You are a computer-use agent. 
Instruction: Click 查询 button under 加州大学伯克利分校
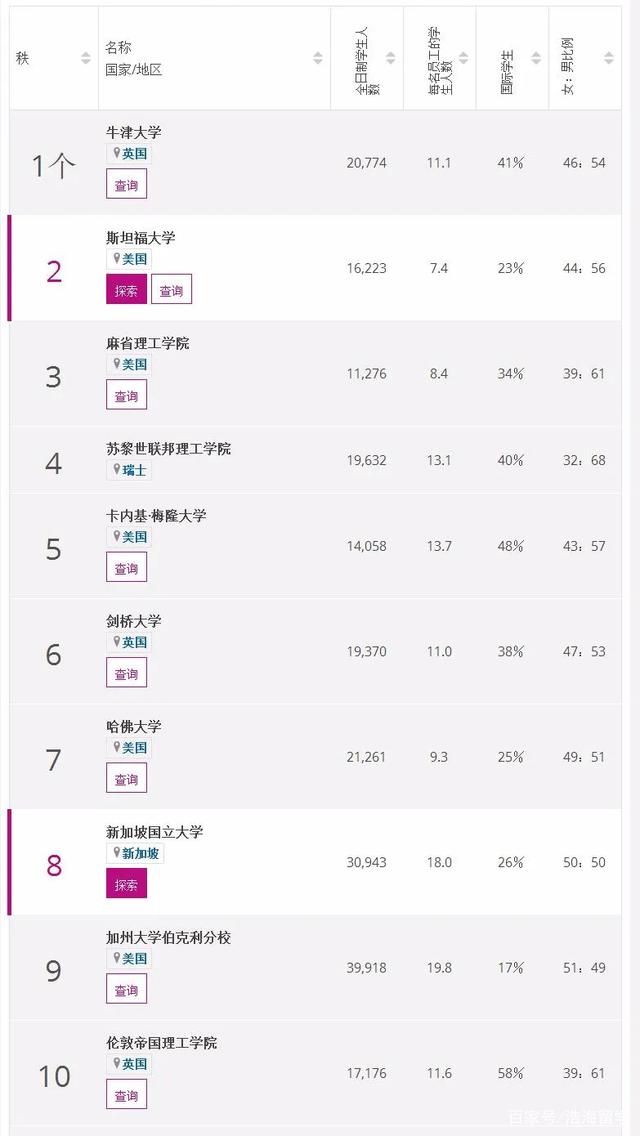pos(126,990)
